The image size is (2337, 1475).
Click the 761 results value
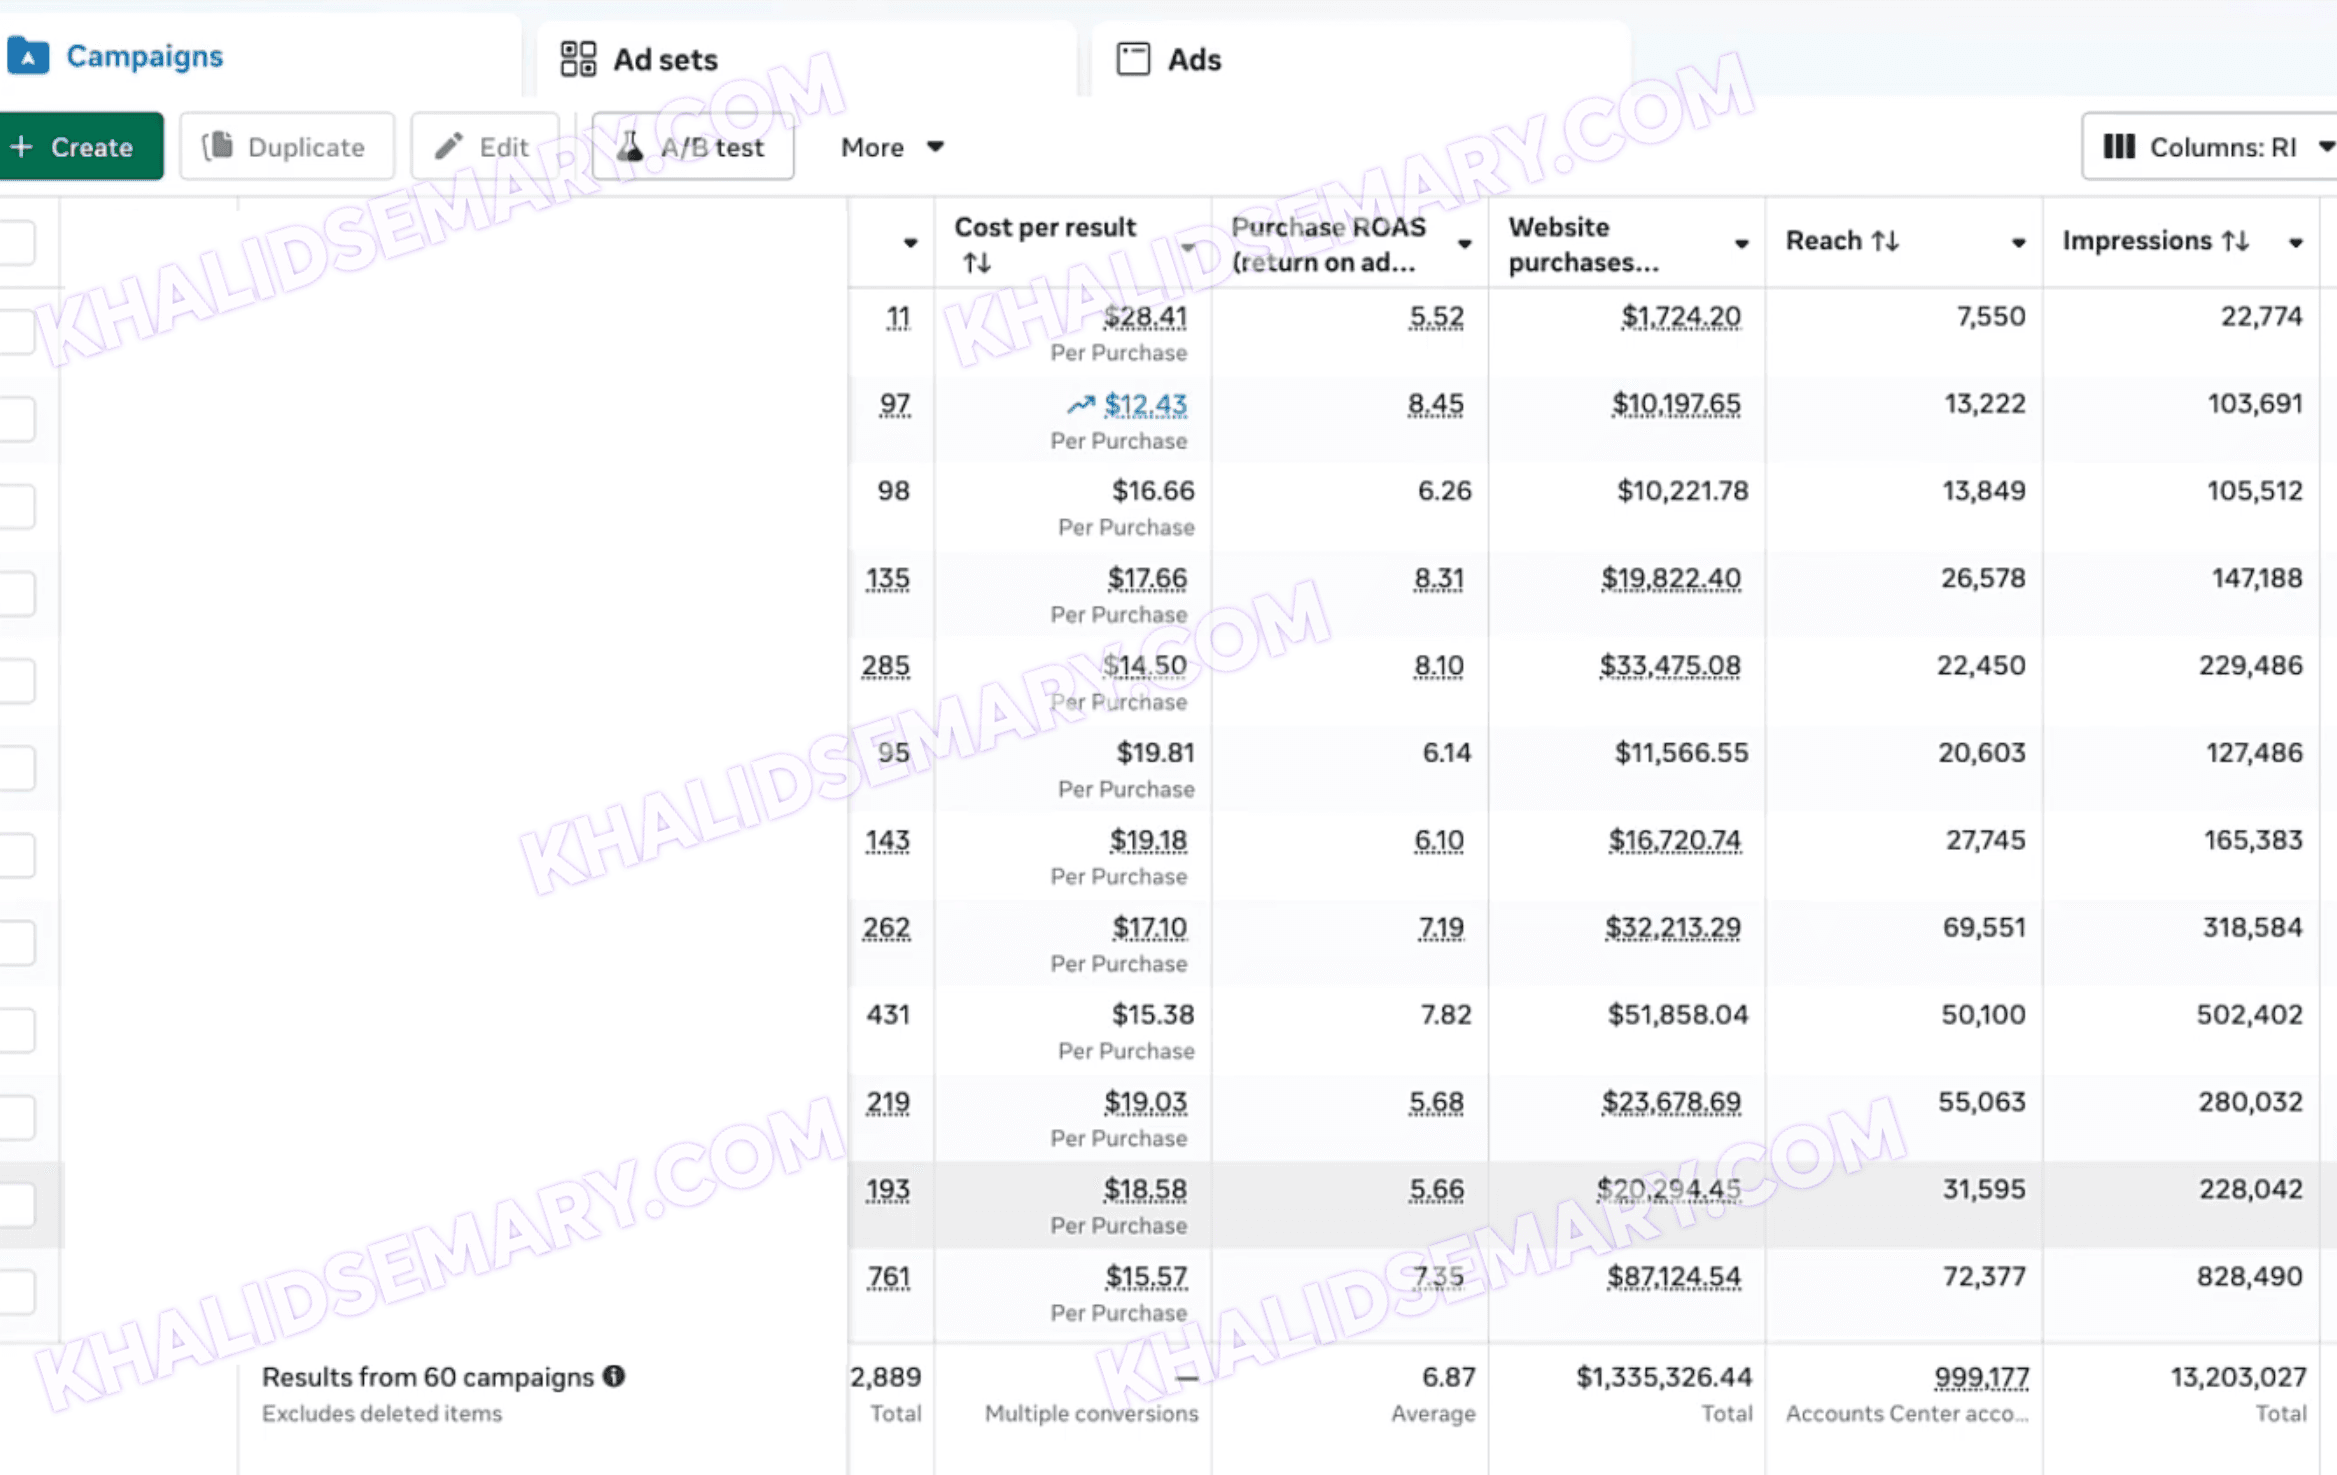tap(888, 1277)
